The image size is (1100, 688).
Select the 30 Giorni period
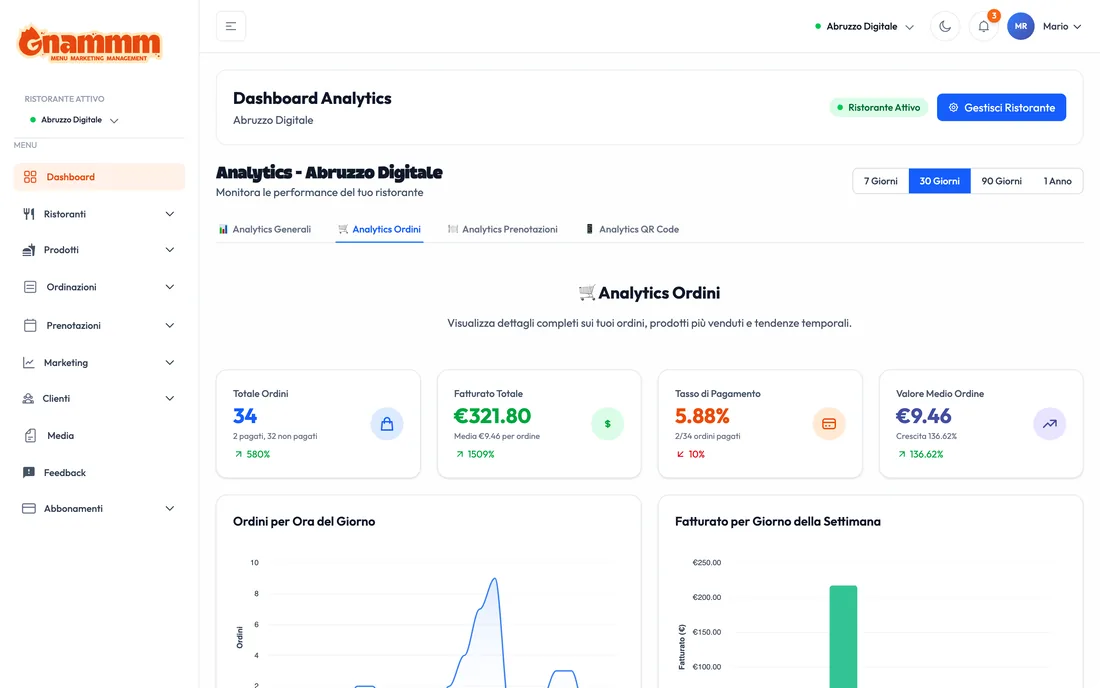(939, 181)
